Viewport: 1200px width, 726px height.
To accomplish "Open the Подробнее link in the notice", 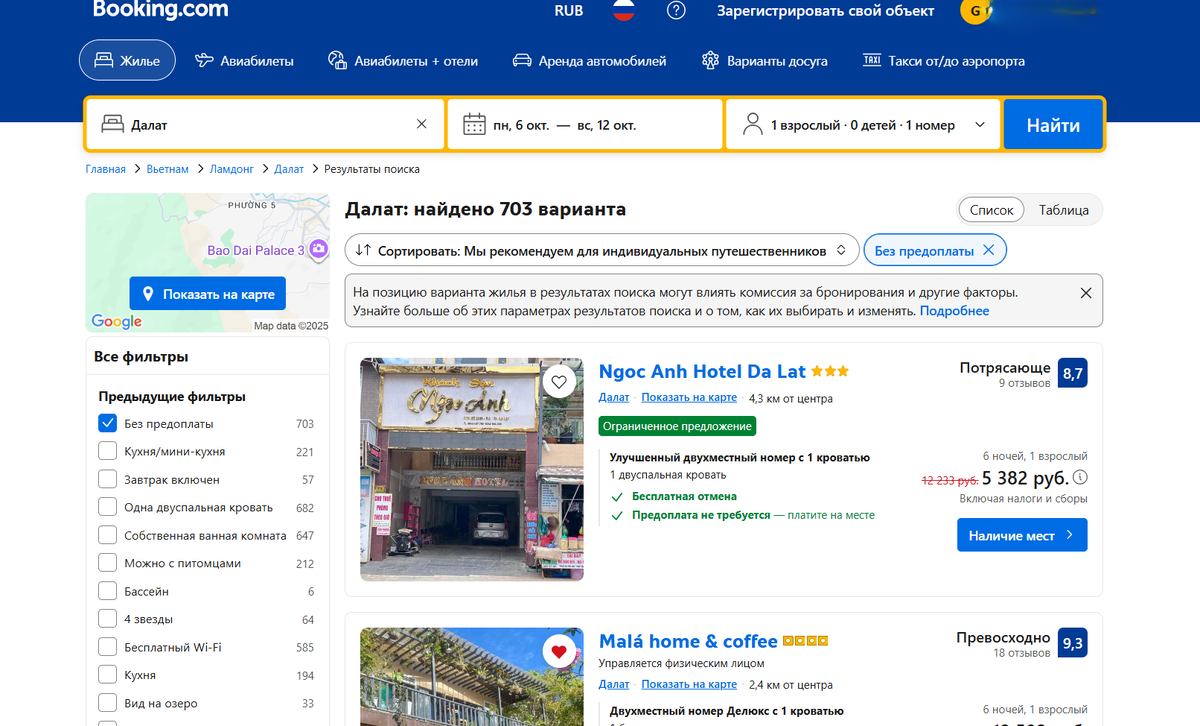I will pyautogui.click(x=954, y=311).
